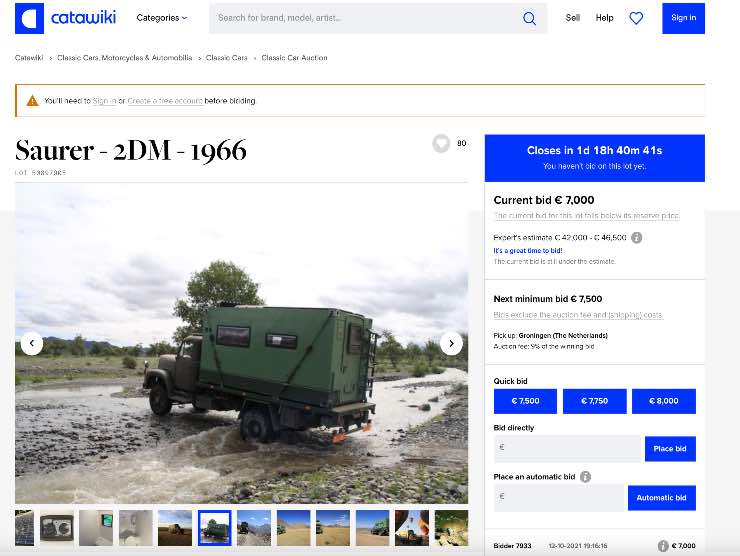Click info icon beside expert's estimate
Viewport: 740px width, 556px height.
(x=637, y=237)
